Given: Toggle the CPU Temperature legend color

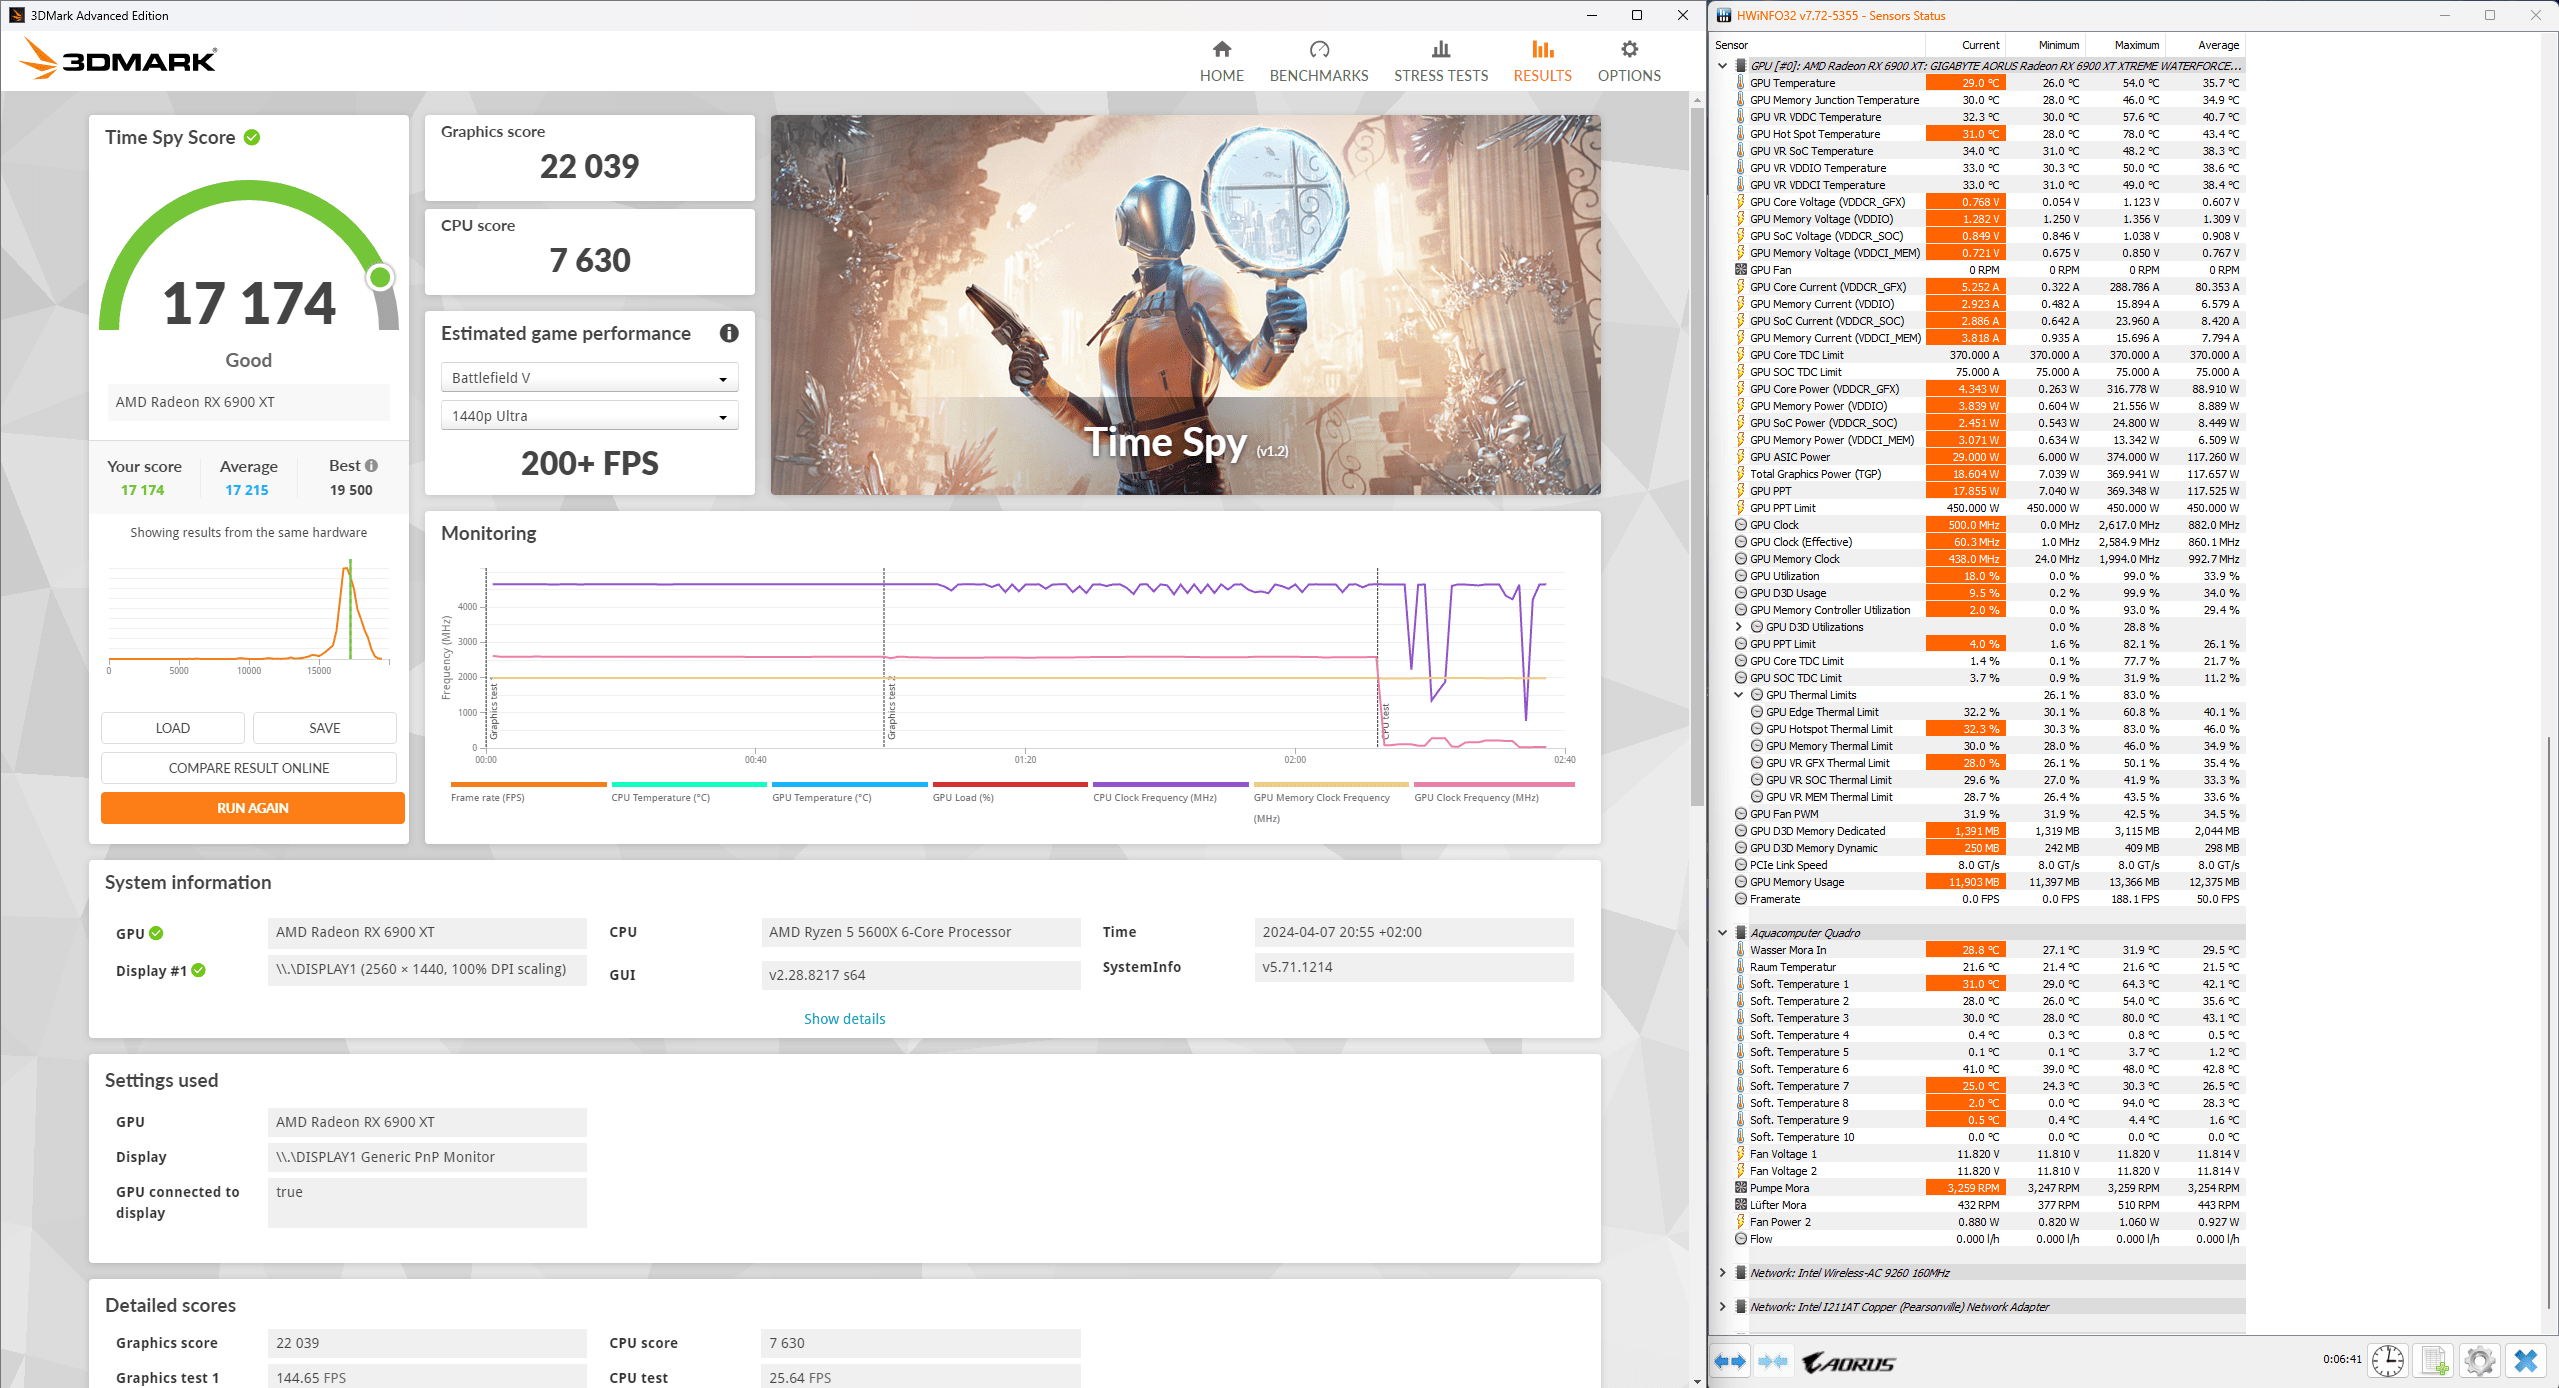Looking at the screenshot, I should [689, 785].
